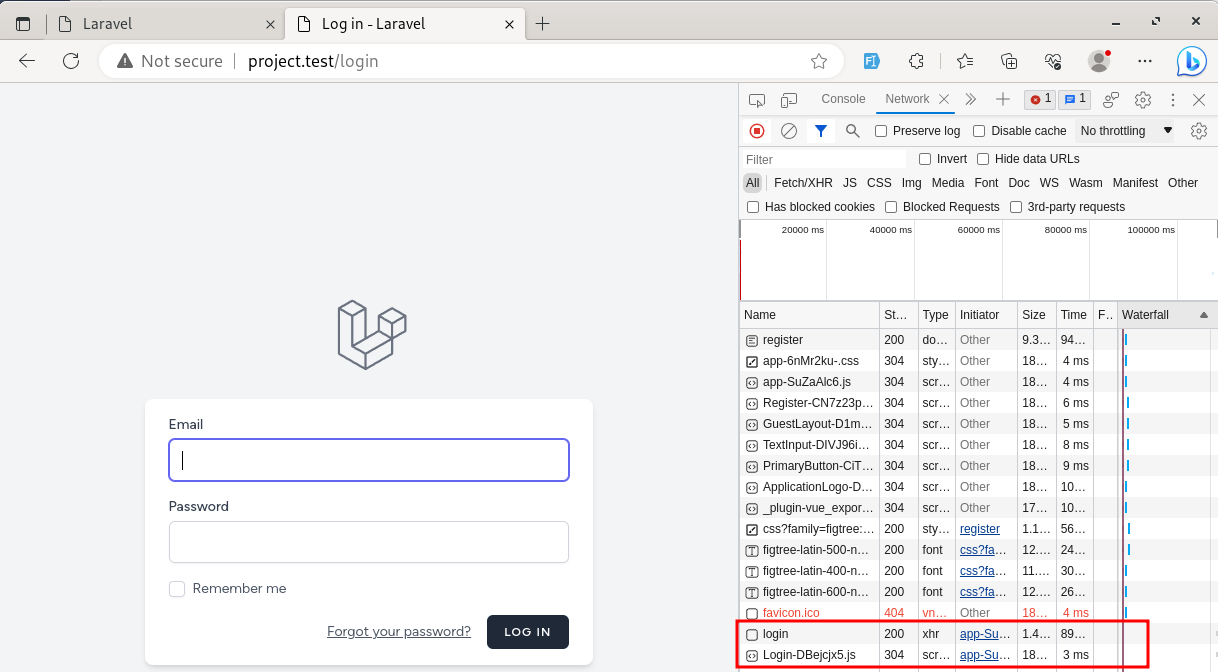Sort by the Size column header

[x=1037, y=315]
